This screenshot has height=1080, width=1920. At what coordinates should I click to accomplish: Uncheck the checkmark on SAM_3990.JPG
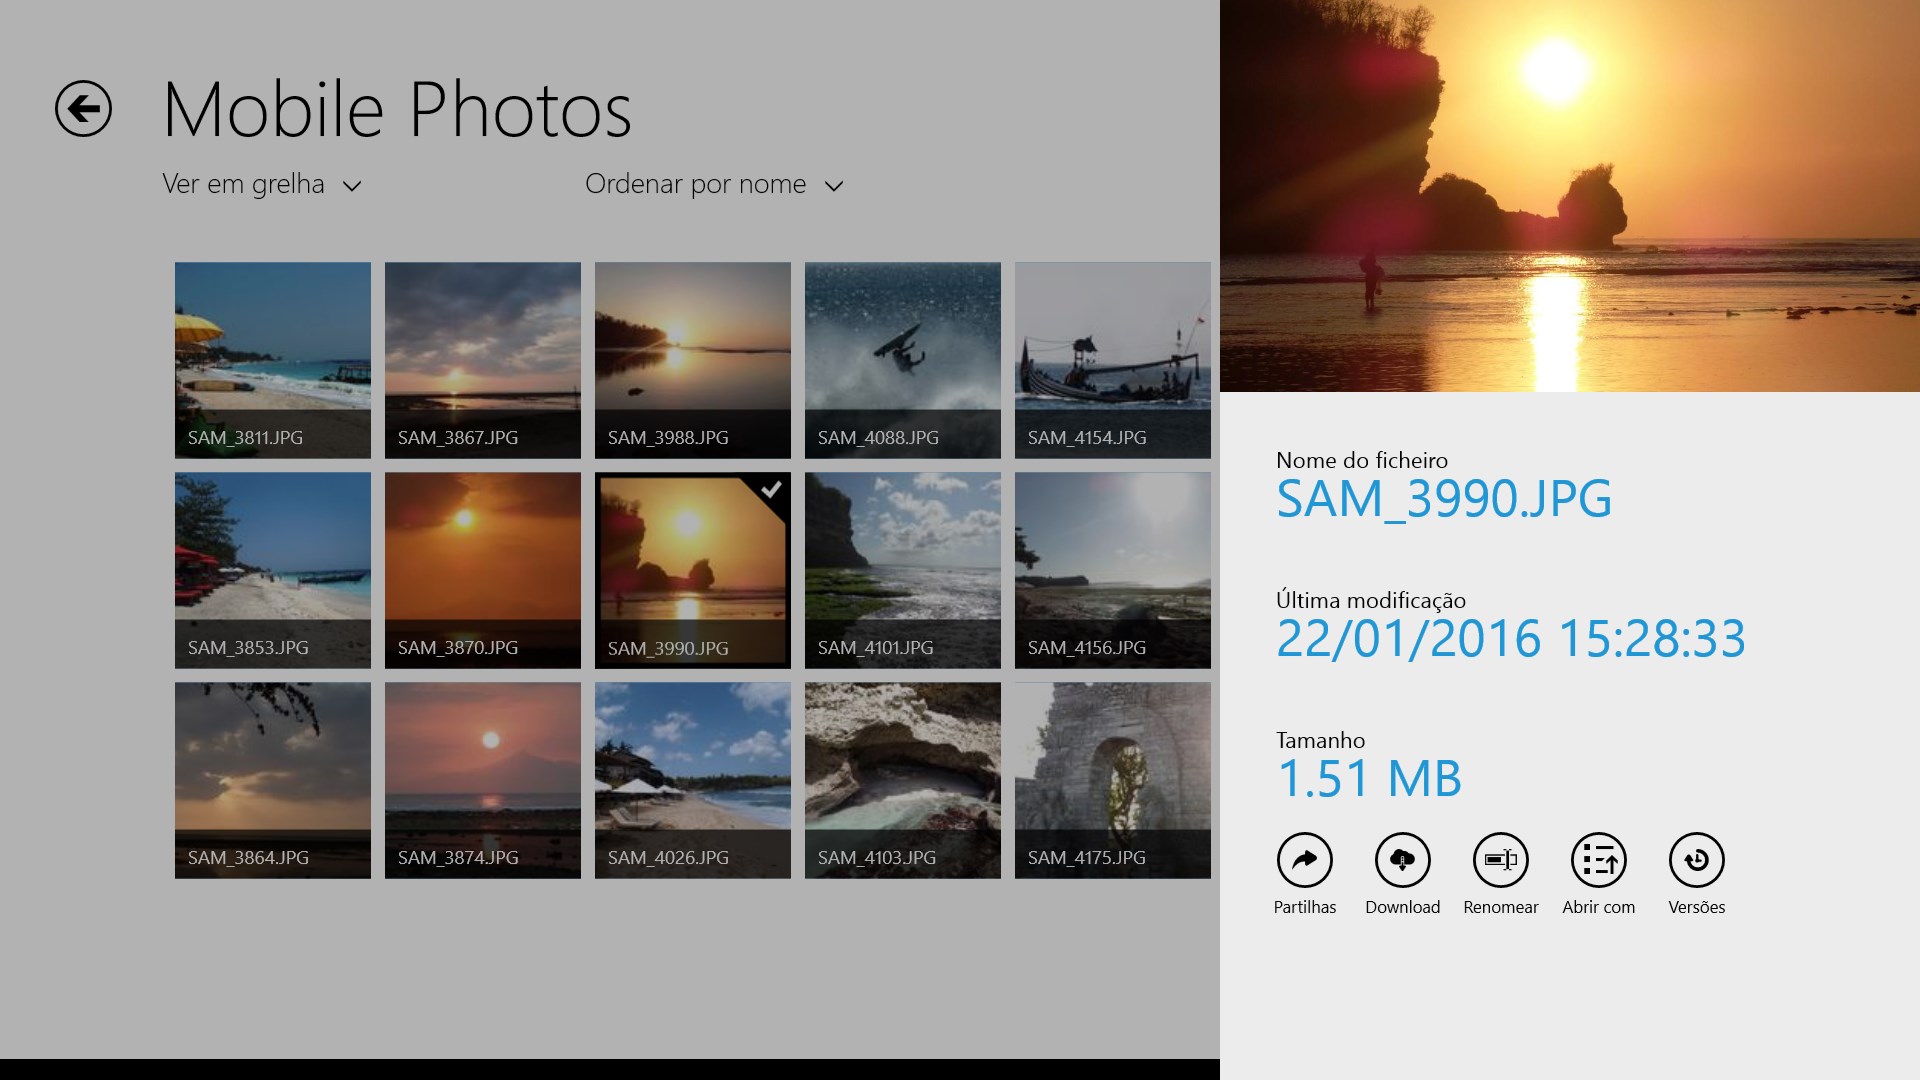(x=771, y=490)
